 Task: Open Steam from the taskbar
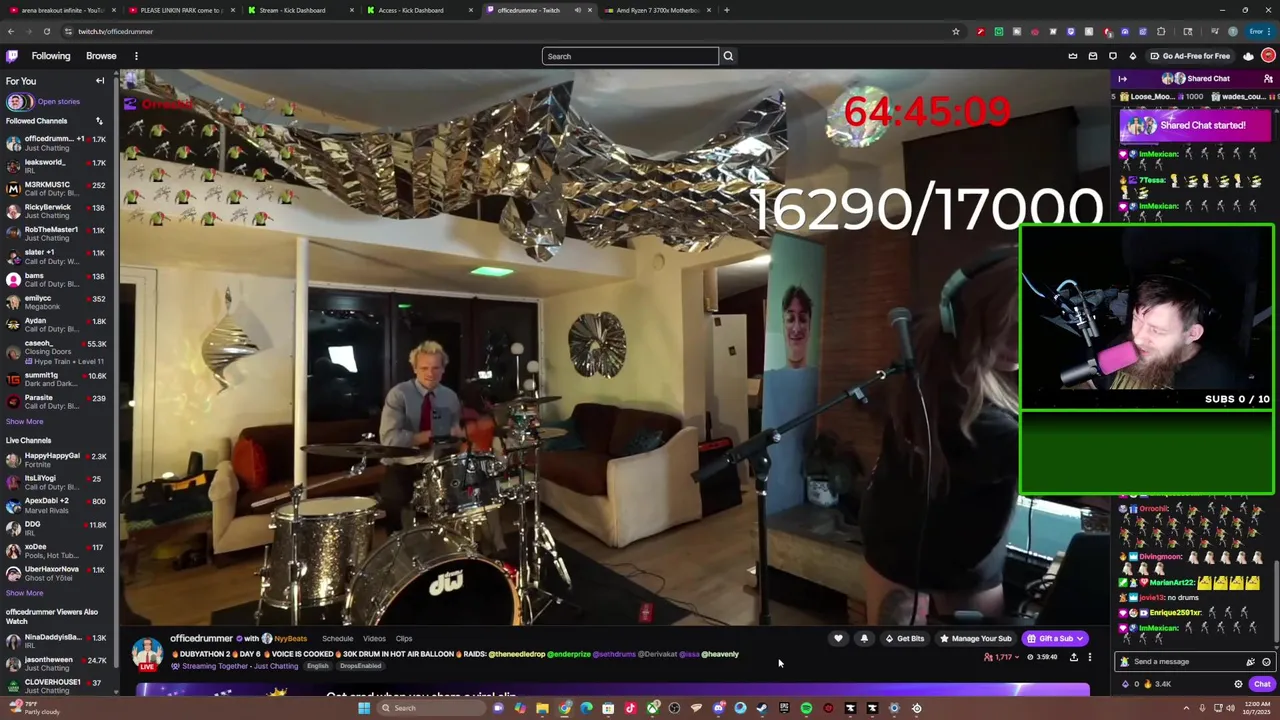click(x=762, y=708)
